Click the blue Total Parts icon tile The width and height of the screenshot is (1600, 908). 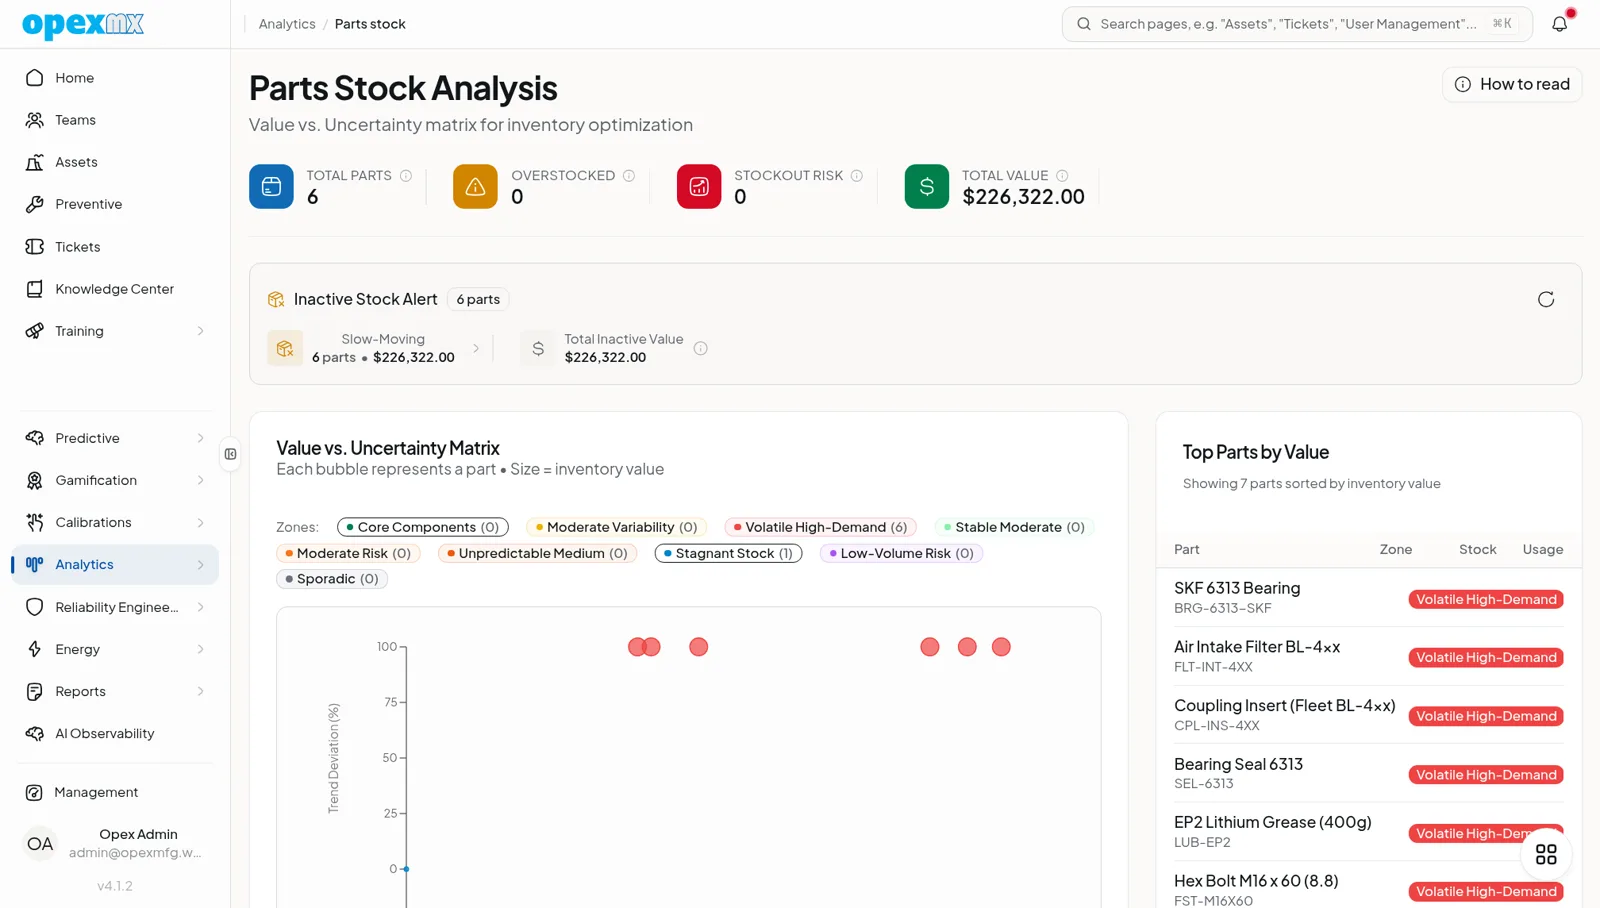(271, 186)
